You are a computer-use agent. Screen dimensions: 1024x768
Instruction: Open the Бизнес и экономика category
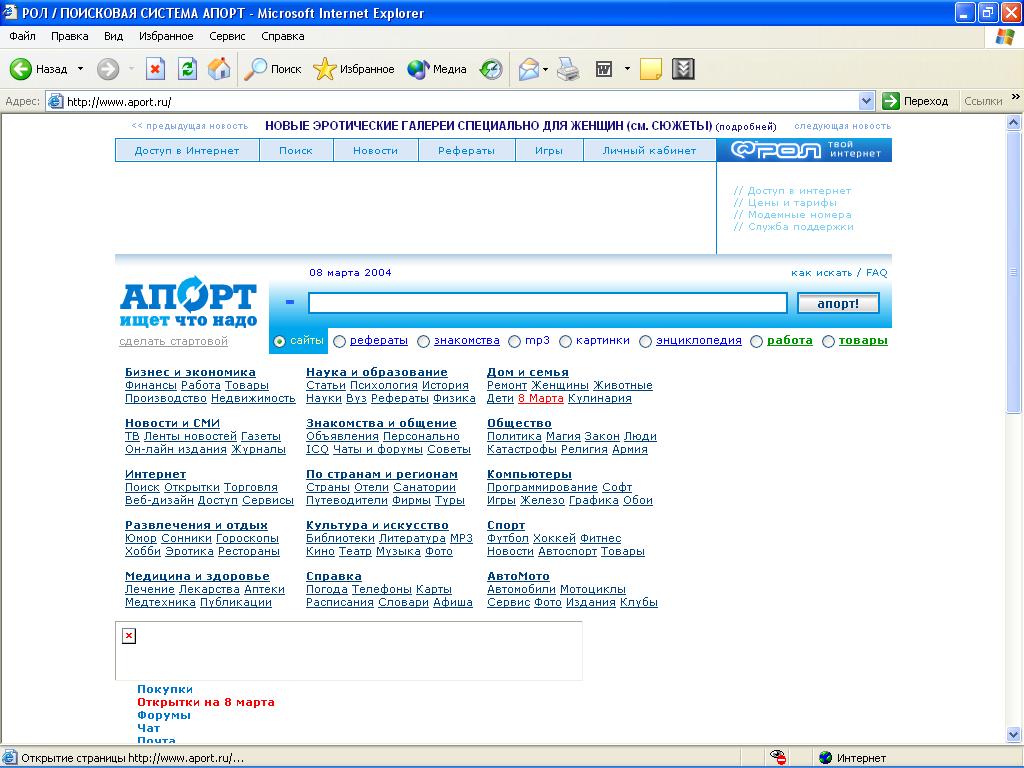click(x=190, y=372)
